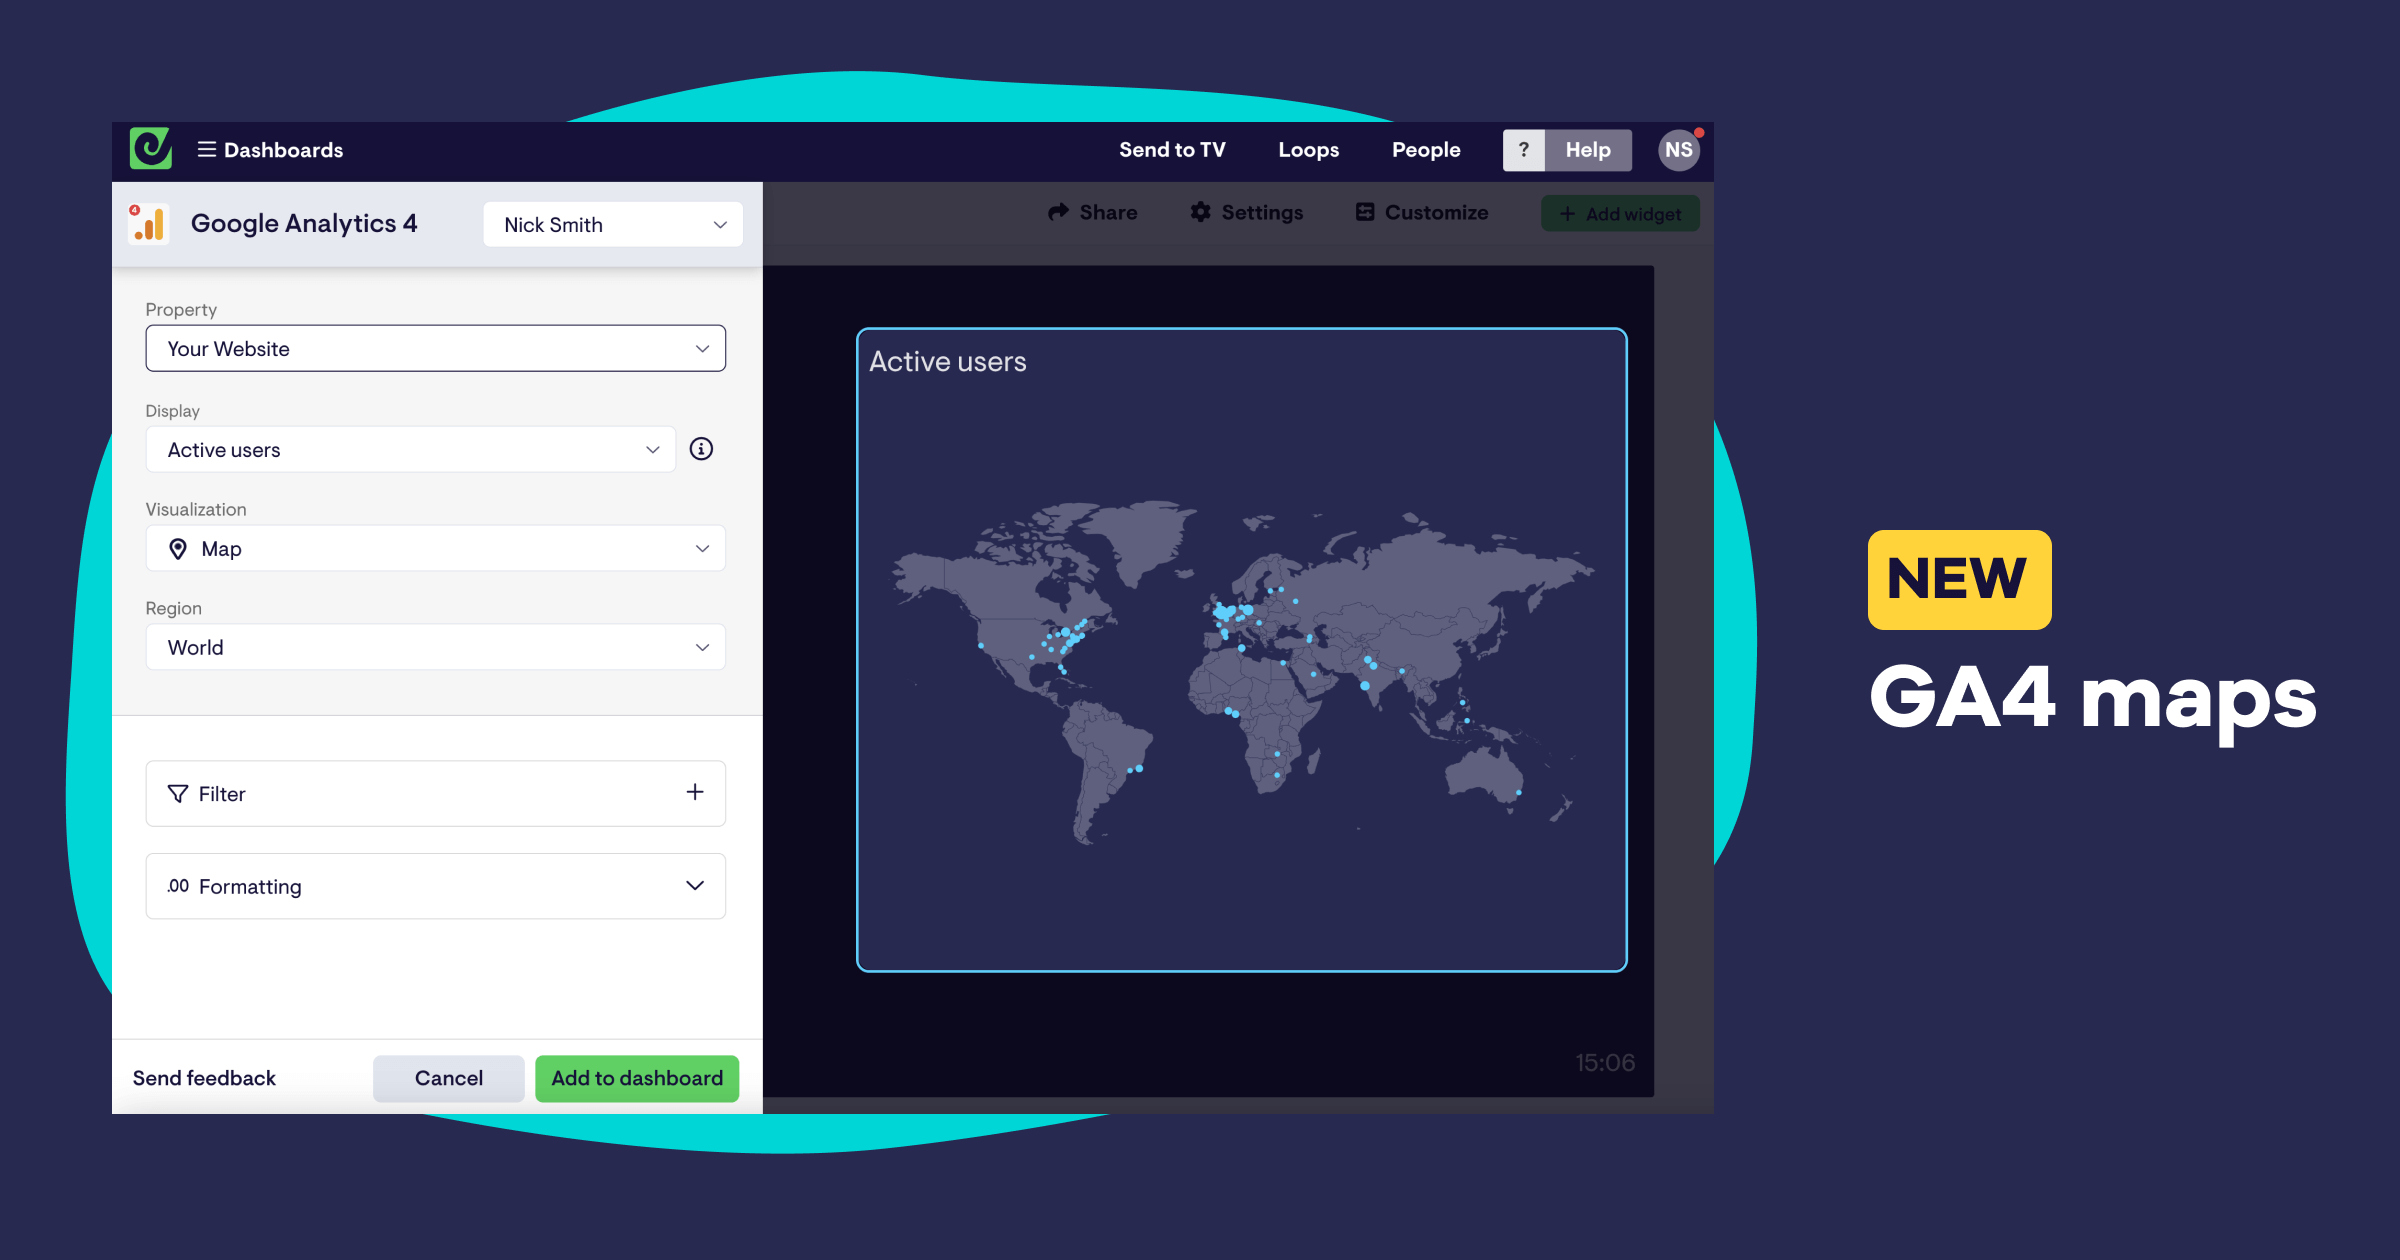
Task: Open the Visualization Map dropdown
Action: pos(436,549)
